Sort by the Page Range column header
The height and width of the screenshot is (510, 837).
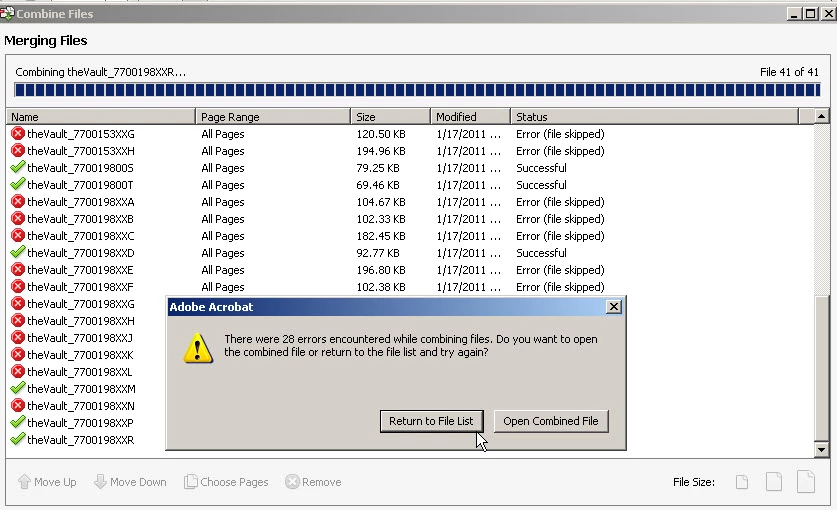click(273, 116)
